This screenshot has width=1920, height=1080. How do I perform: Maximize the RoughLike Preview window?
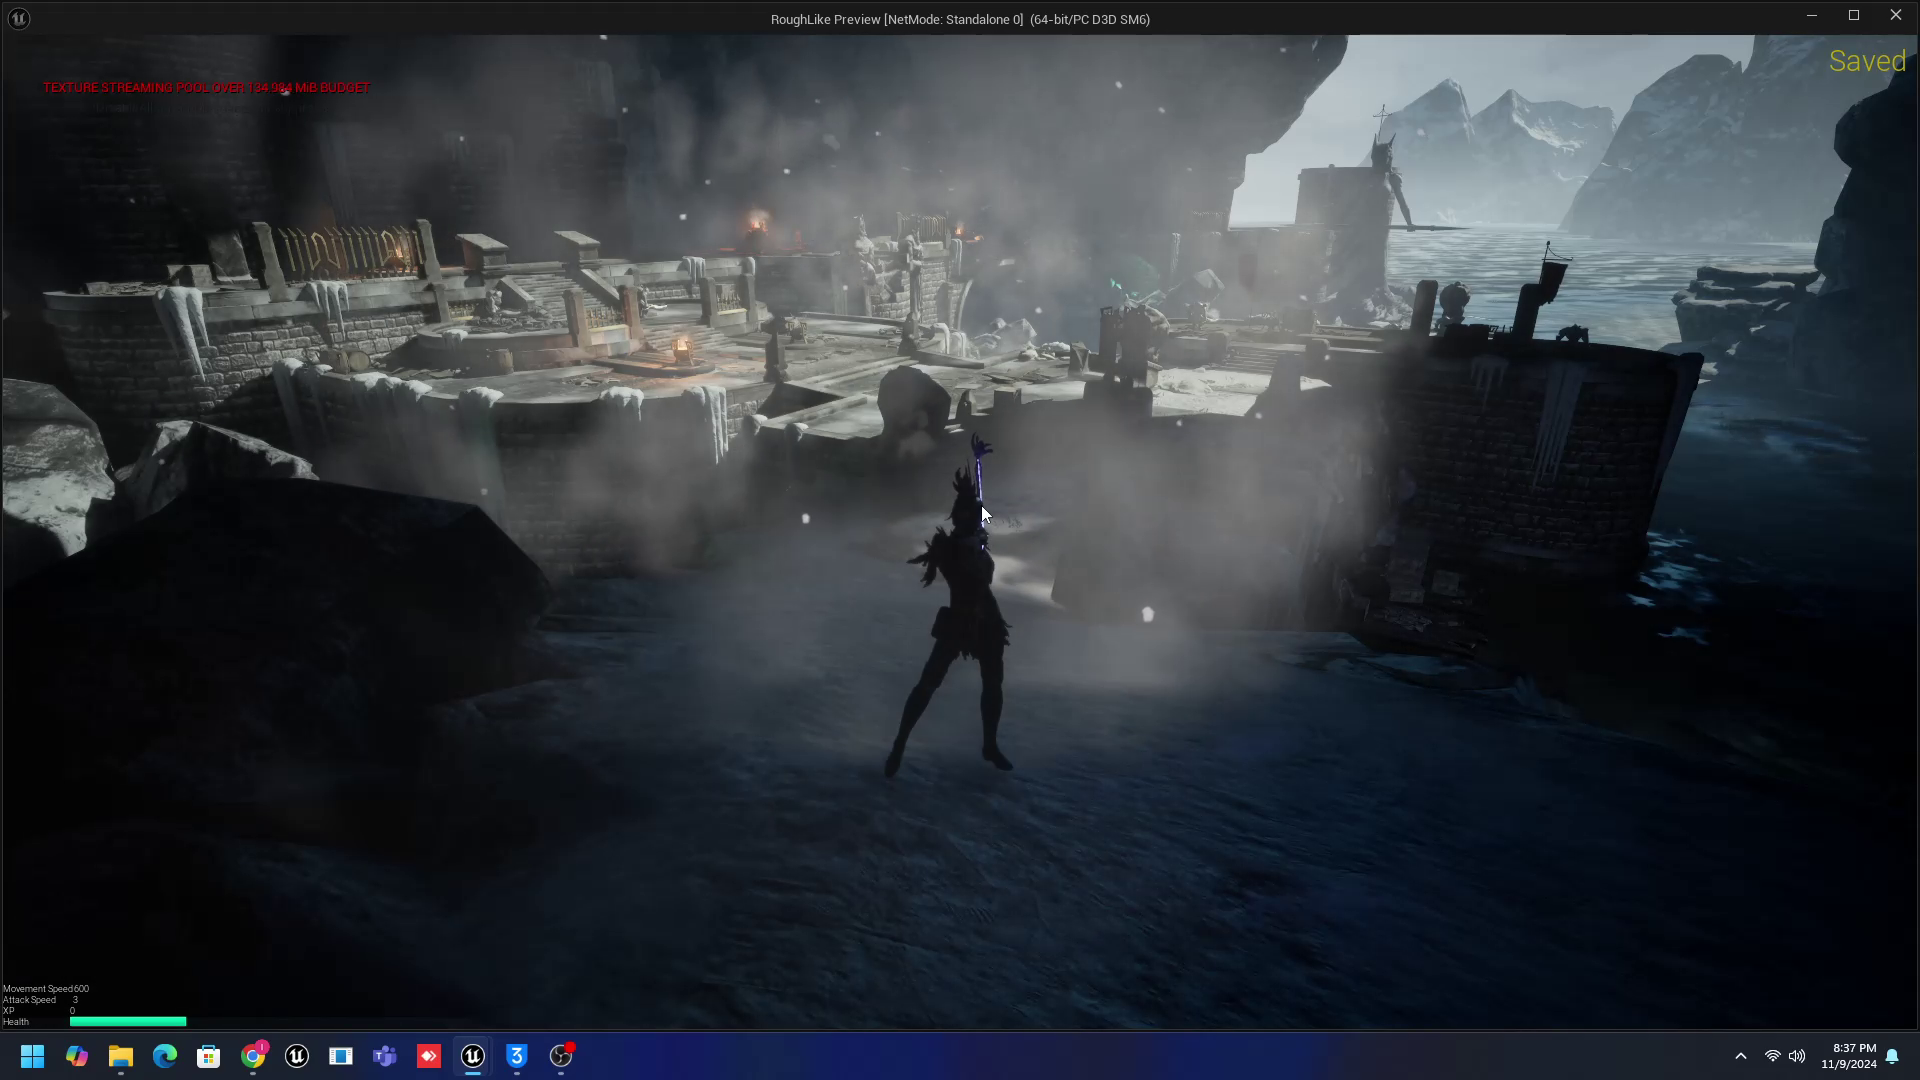[1854, 15]
